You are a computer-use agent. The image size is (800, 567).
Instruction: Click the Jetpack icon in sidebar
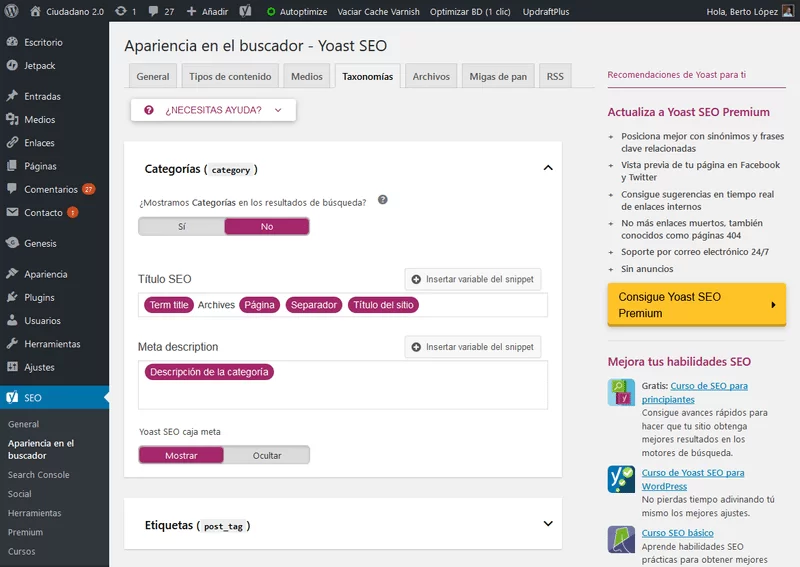point(12,65)
